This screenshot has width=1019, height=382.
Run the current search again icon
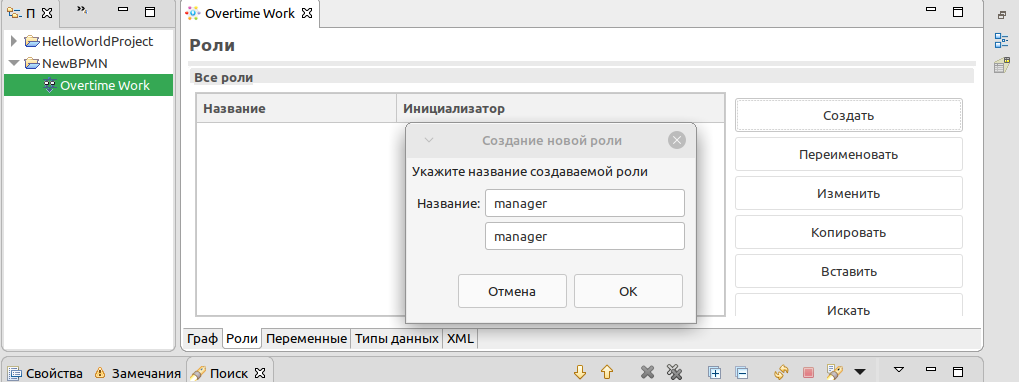pos(781,372)
